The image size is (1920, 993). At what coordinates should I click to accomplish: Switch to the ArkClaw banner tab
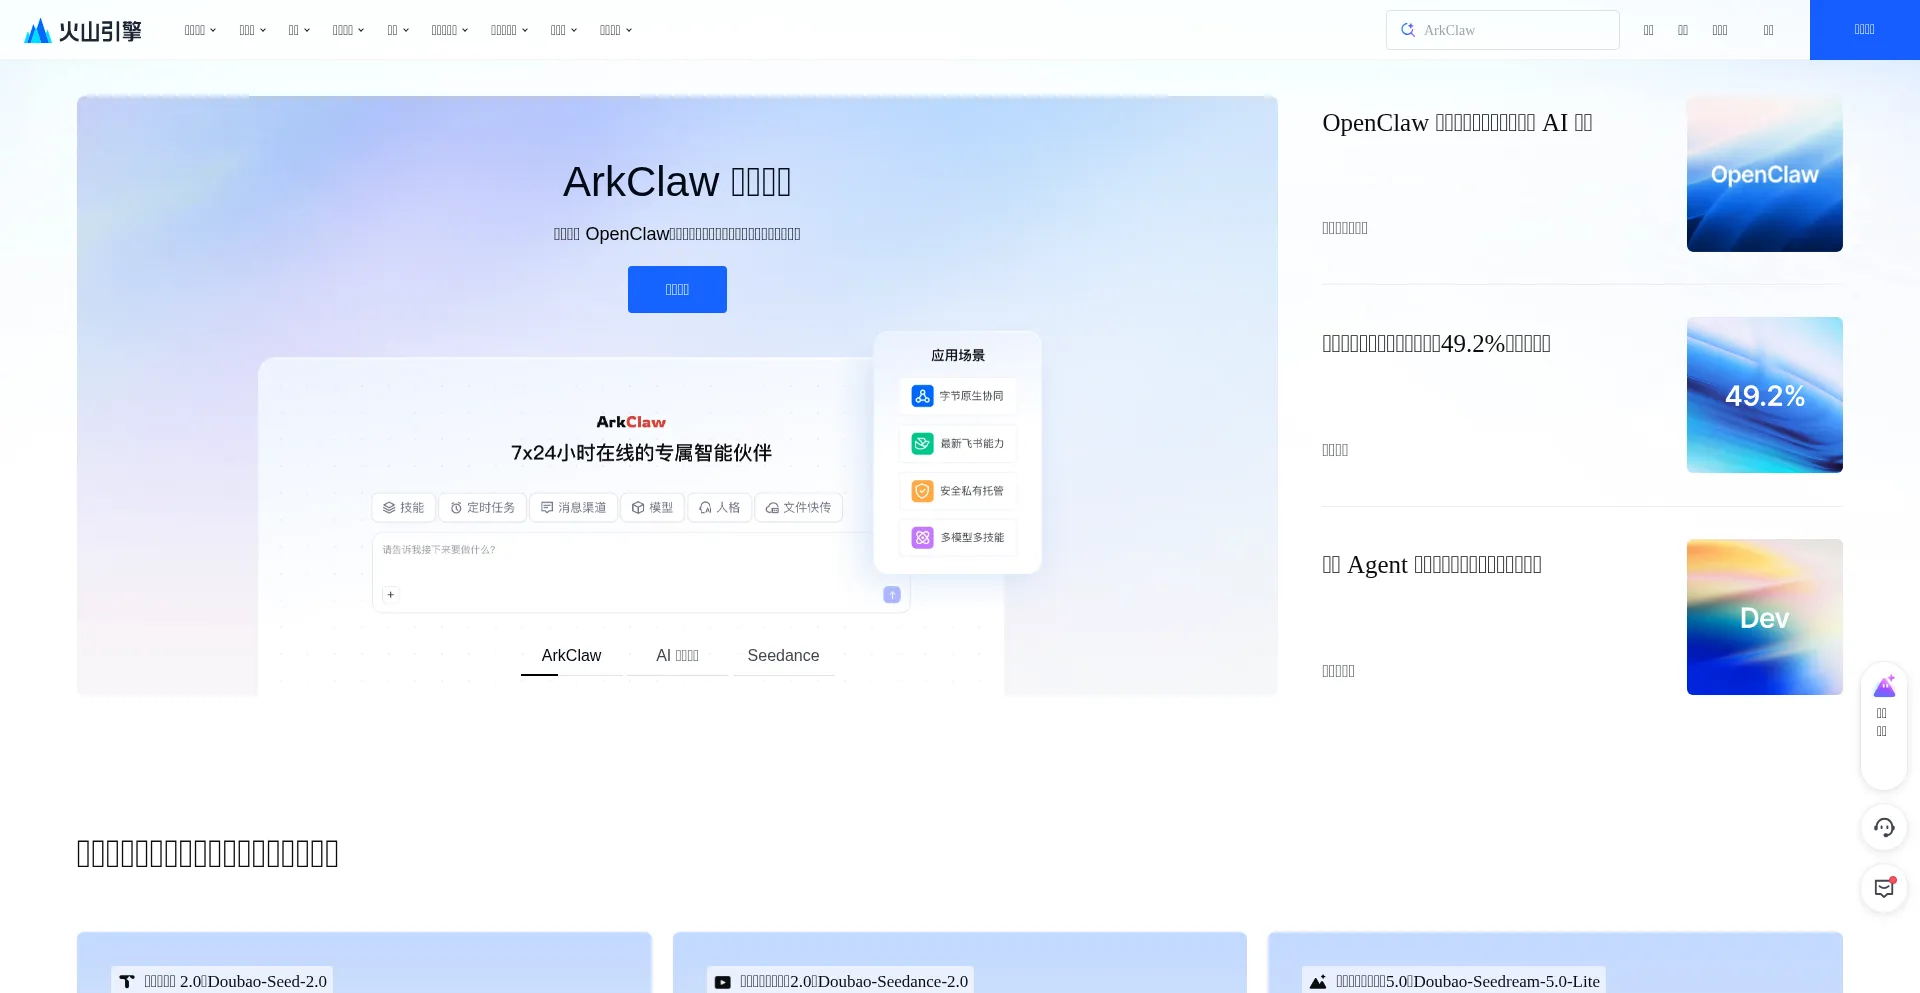coord(571,656)
